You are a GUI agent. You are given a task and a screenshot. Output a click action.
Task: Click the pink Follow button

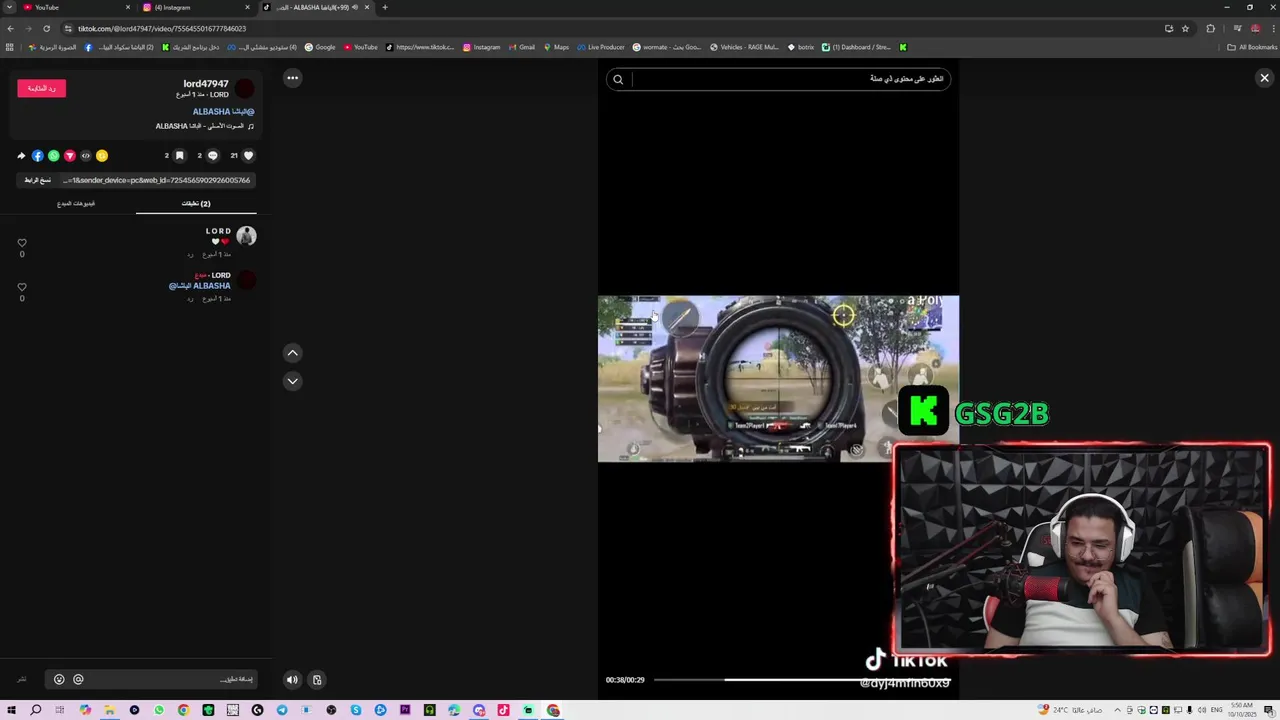(41, 88)
